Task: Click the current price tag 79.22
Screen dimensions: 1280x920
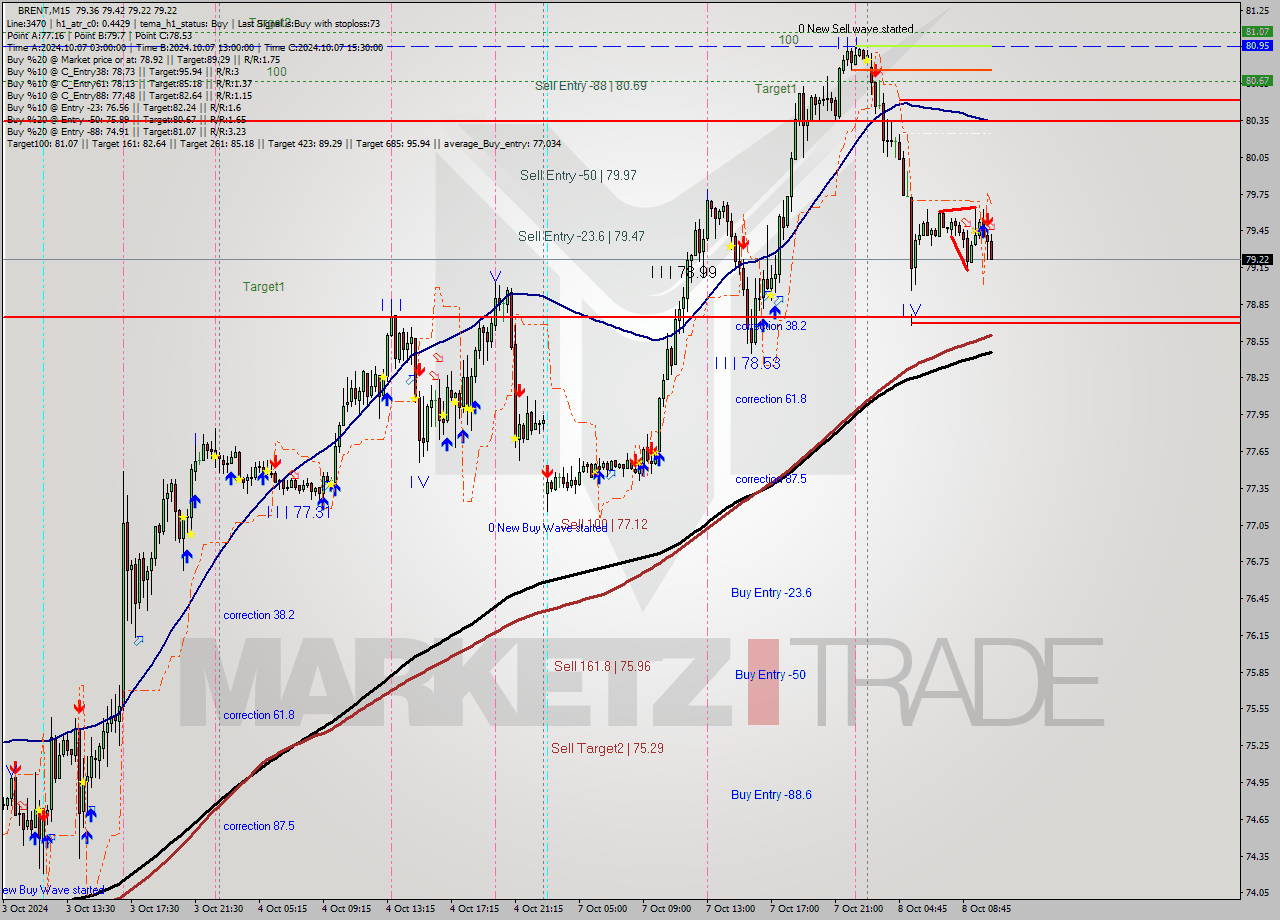Action: (1257, 259)
